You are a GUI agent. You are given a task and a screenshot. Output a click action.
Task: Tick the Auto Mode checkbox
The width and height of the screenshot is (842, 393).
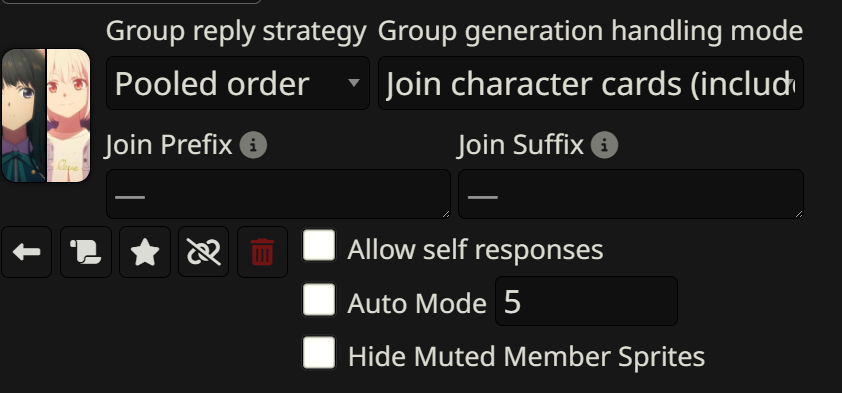click(x=319, y=299)
